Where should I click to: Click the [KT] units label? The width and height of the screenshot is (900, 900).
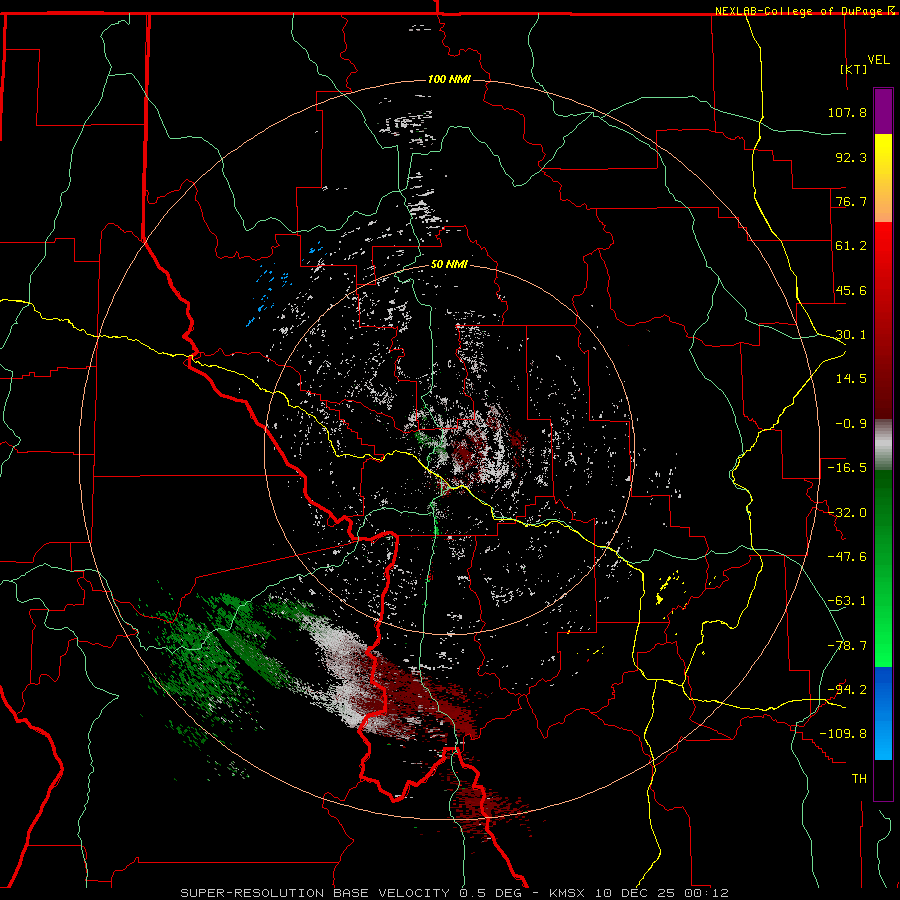(x=854, y=69)
